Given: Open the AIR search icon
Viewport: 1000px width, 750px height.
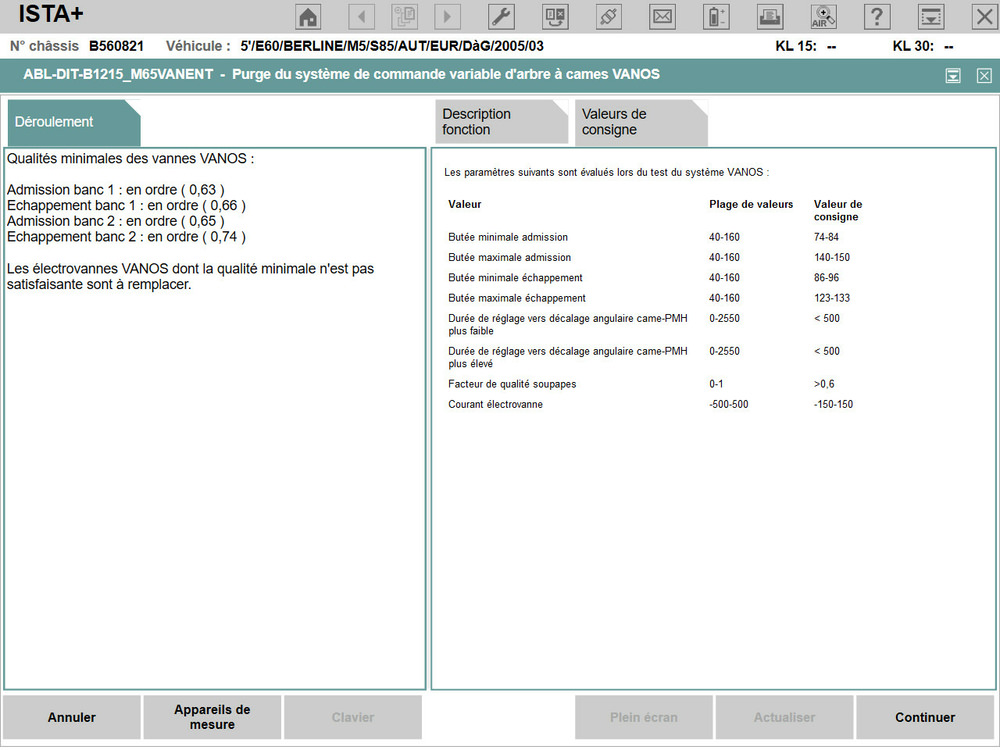Looking at the screenshot, I should [823, 17].
